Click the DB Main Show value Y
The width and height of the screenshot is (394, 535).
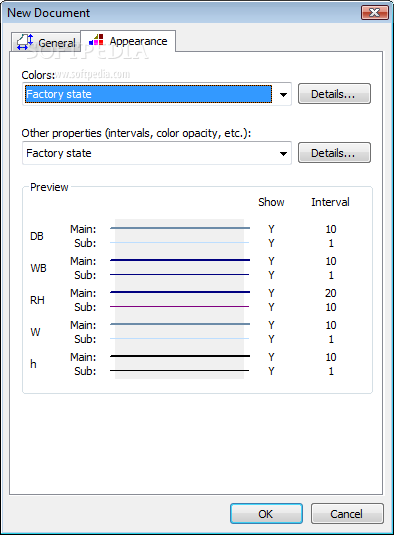click(x=271, y=229)
